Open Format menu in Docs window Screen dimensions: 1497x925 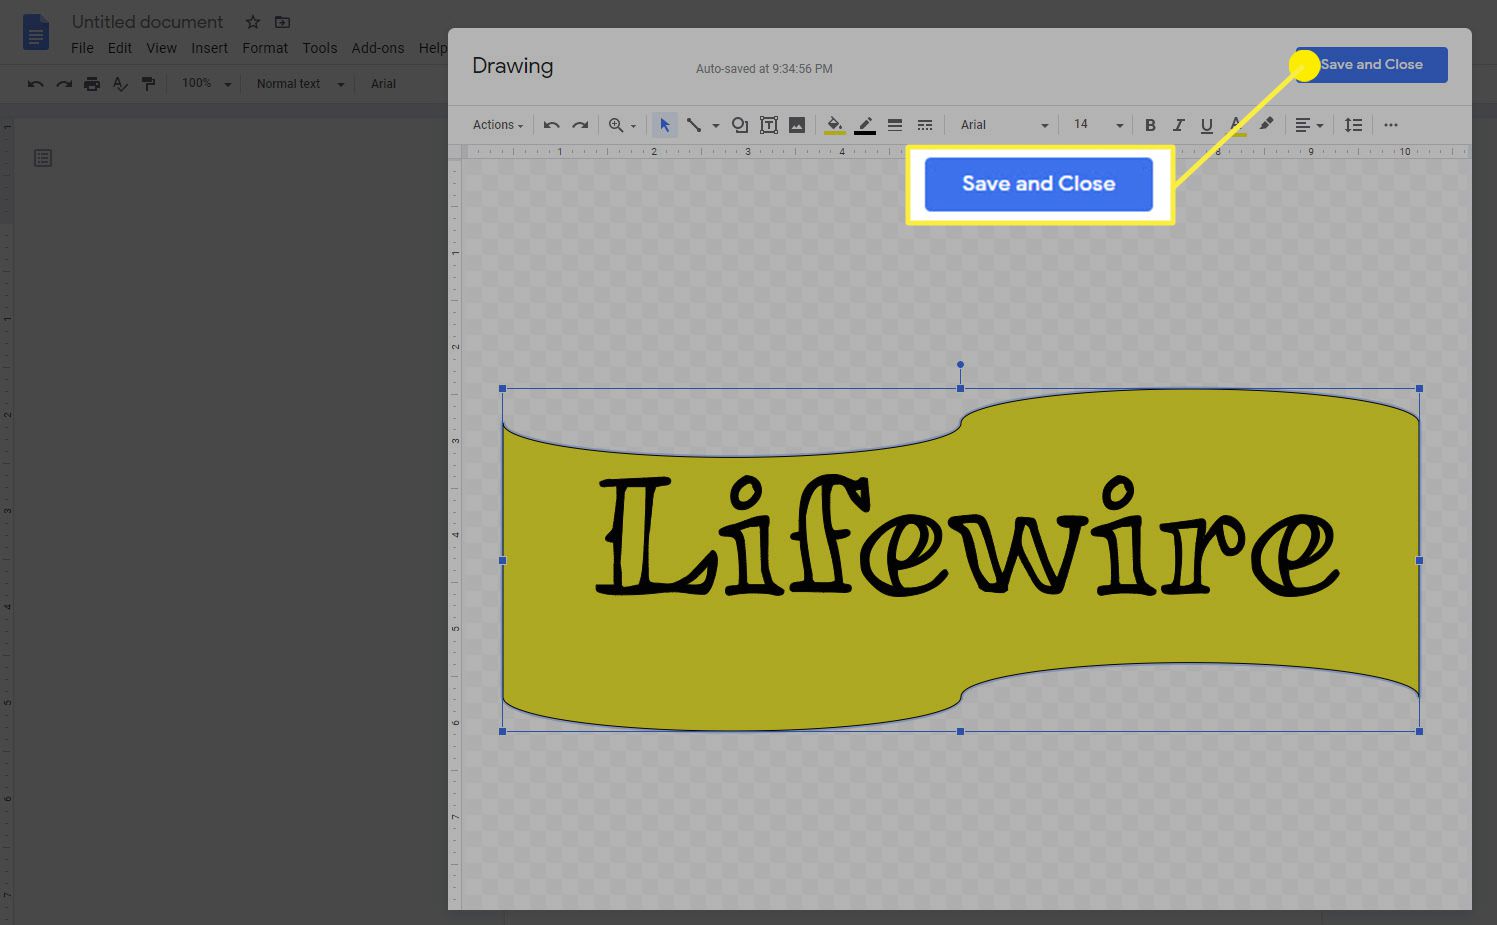pyautogui.click(x=265, y=48)
